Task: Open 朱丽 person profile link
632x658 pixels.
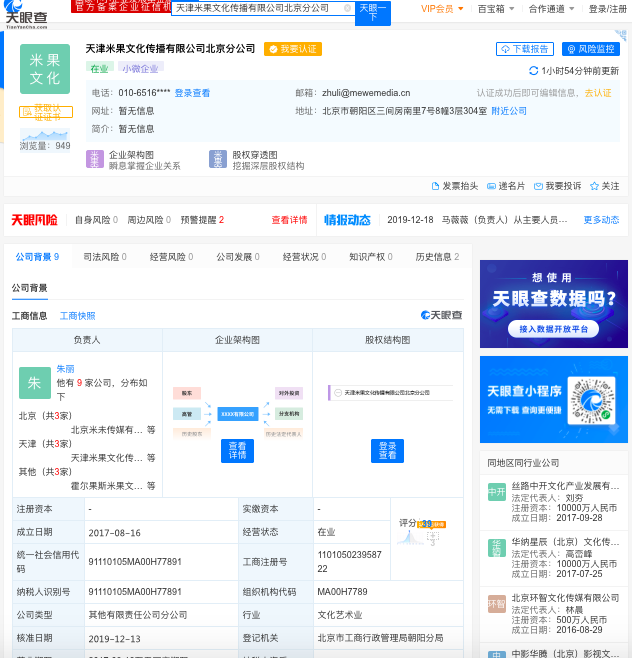Action: [x=65, y=369]
